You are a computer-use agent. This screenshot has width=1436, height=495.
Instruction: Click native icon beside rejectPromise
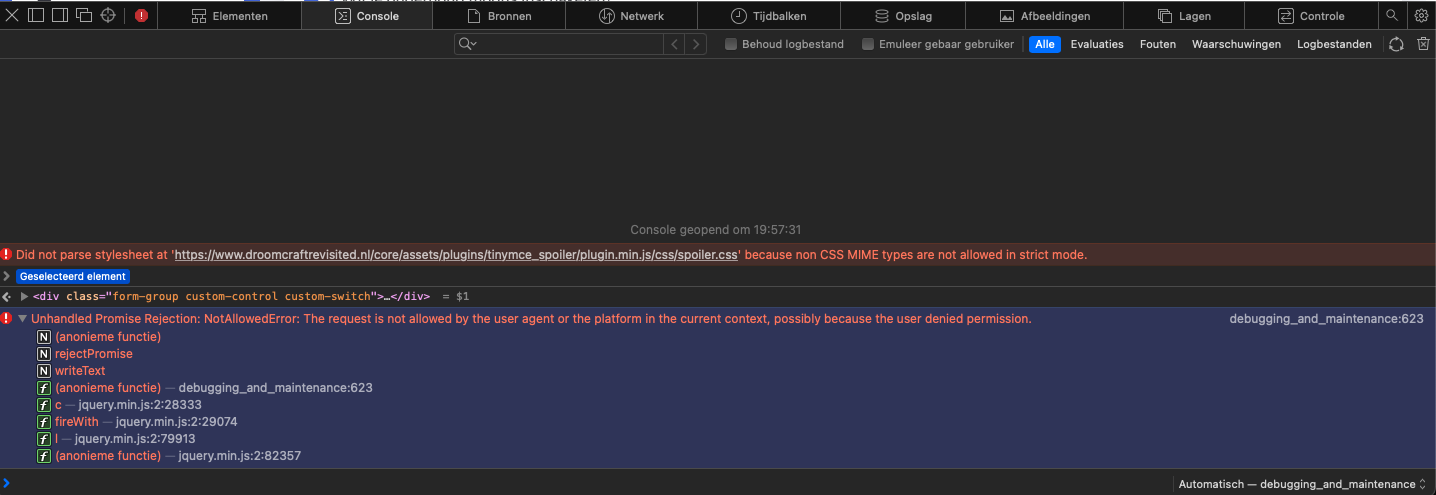43,354
